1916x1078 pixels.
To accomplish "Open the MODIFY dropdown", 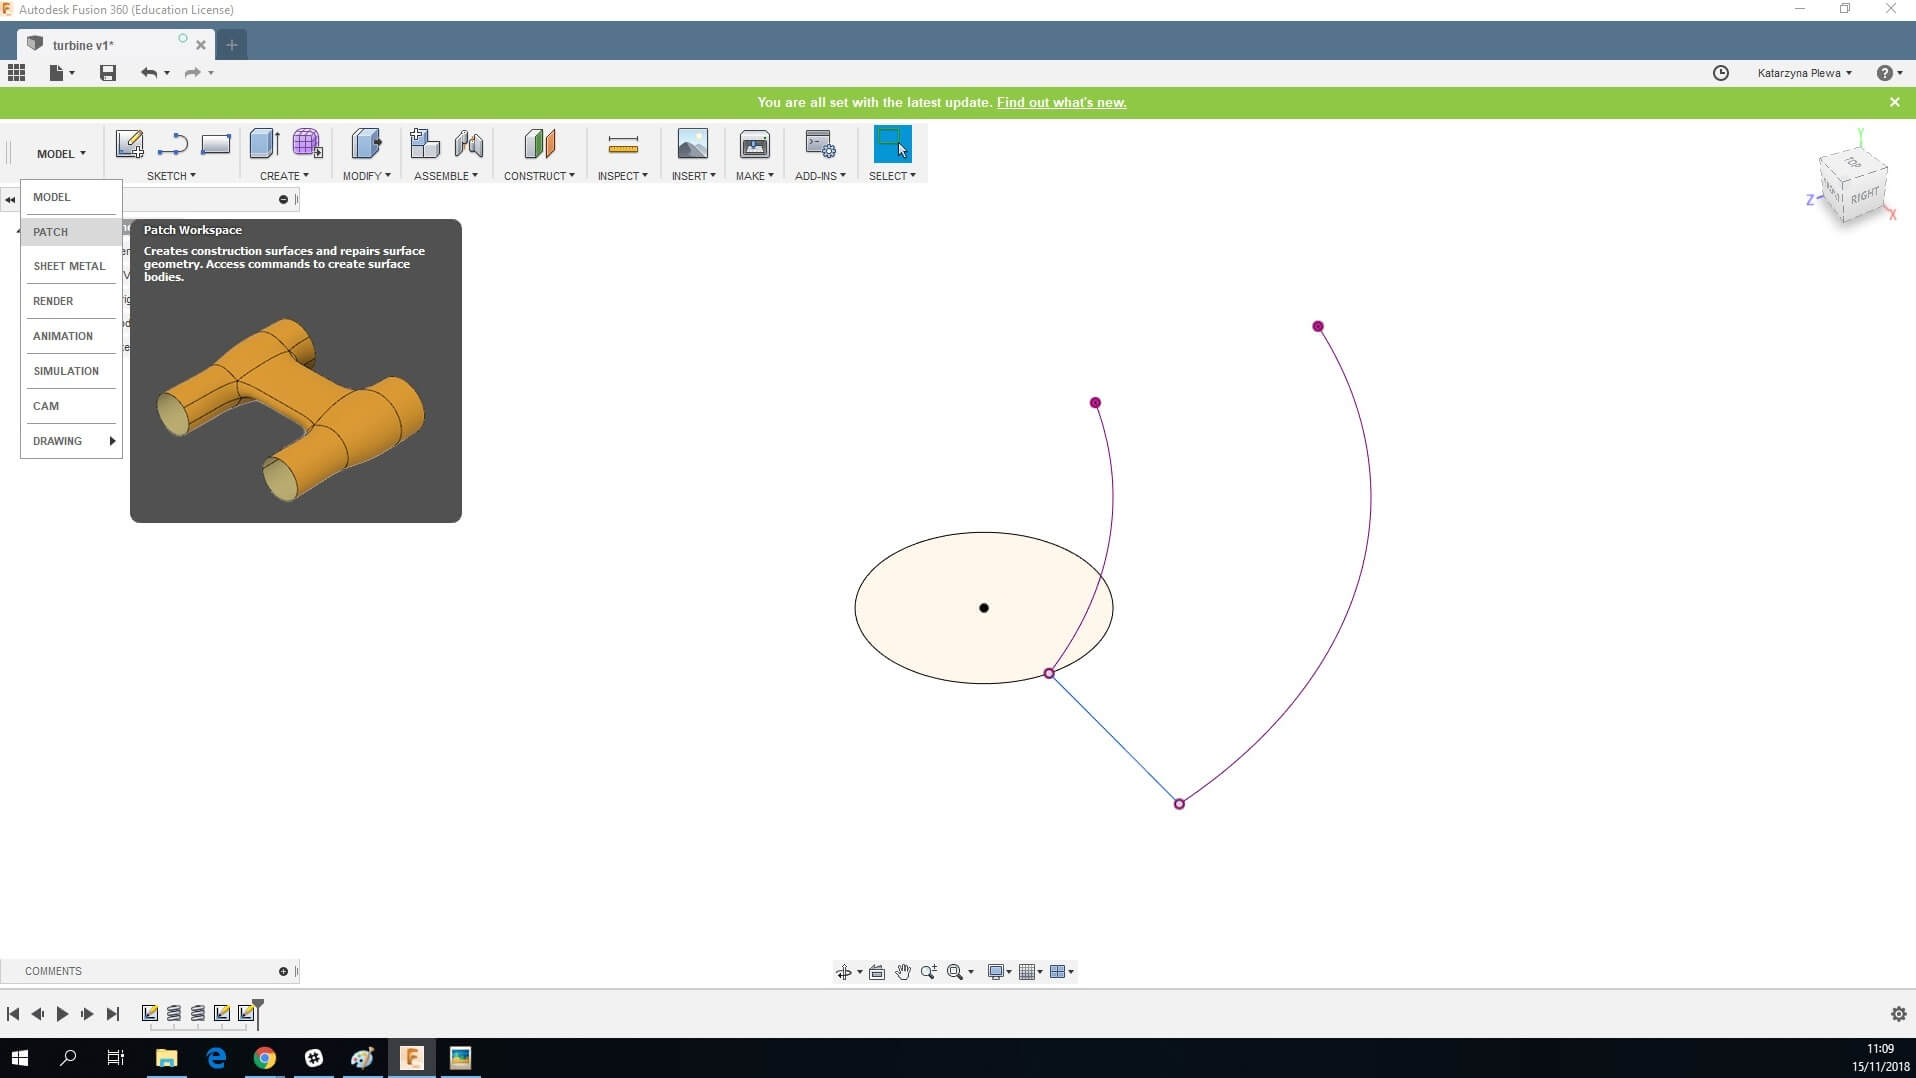I will point(366,176).
